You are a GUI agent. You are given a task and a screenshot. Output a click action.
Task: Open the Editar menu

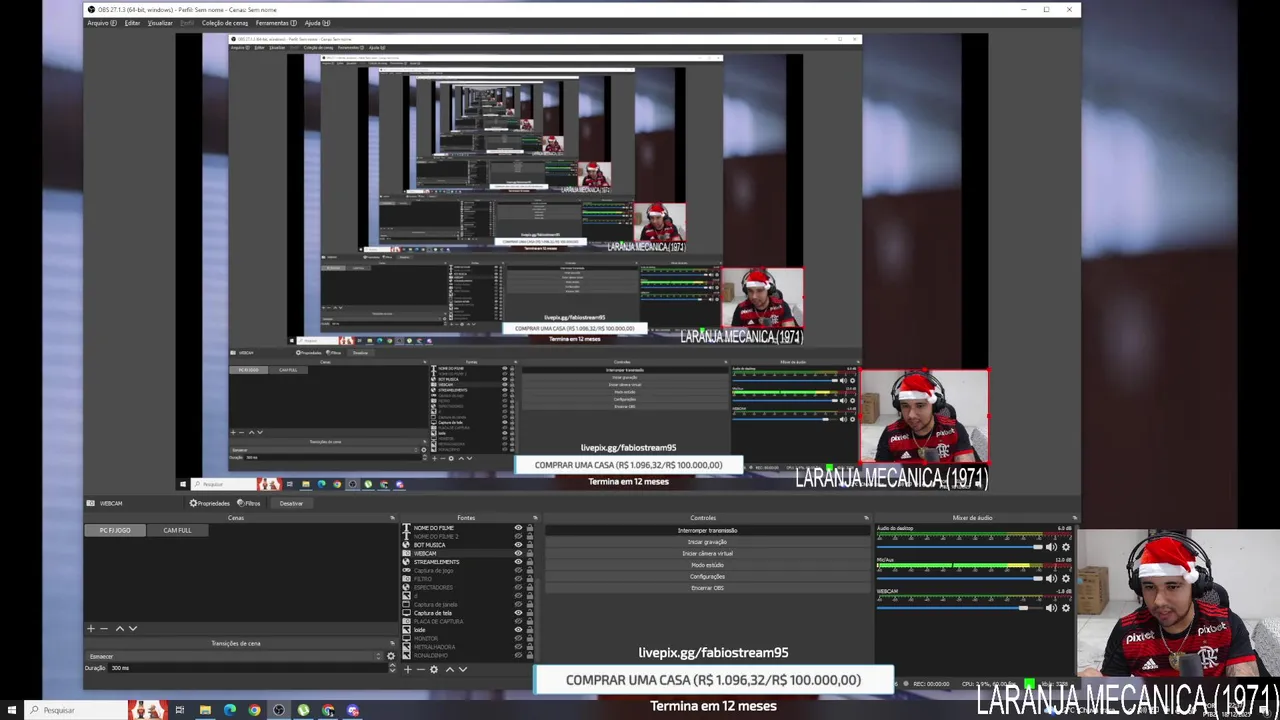coord(132,23)
